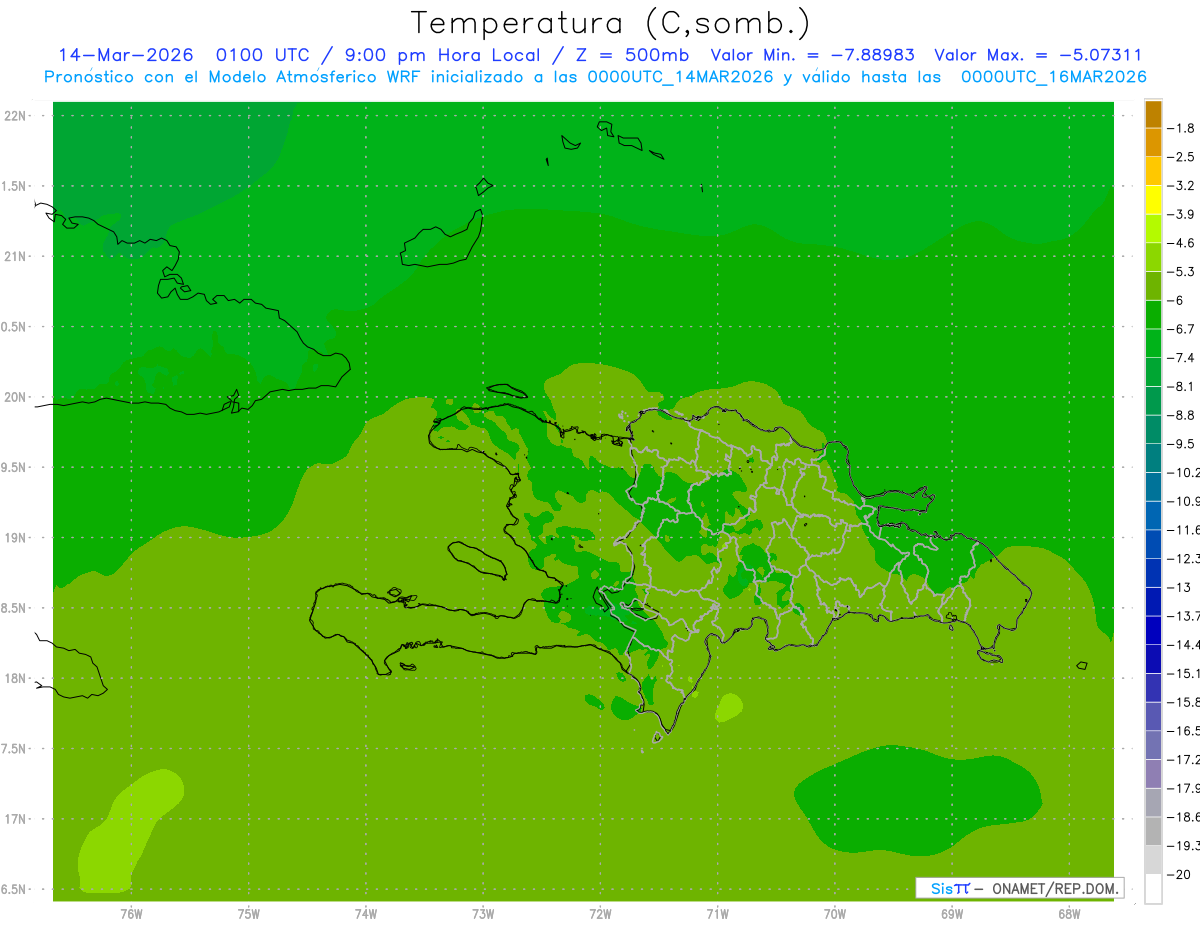Screen dimensions: 1200x927
Task: Click the colorbar value -16.5
Action: 1183,731
